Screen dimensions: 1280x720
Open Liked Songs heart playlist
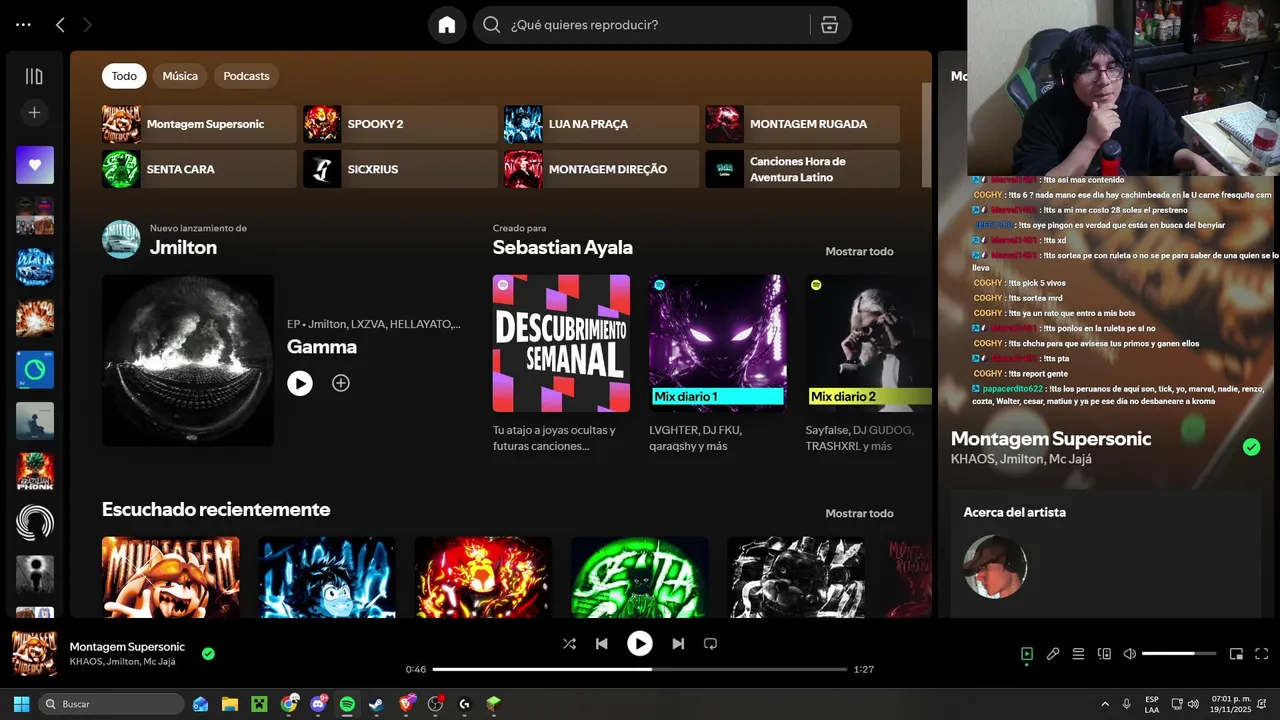(x=35, y=165)
